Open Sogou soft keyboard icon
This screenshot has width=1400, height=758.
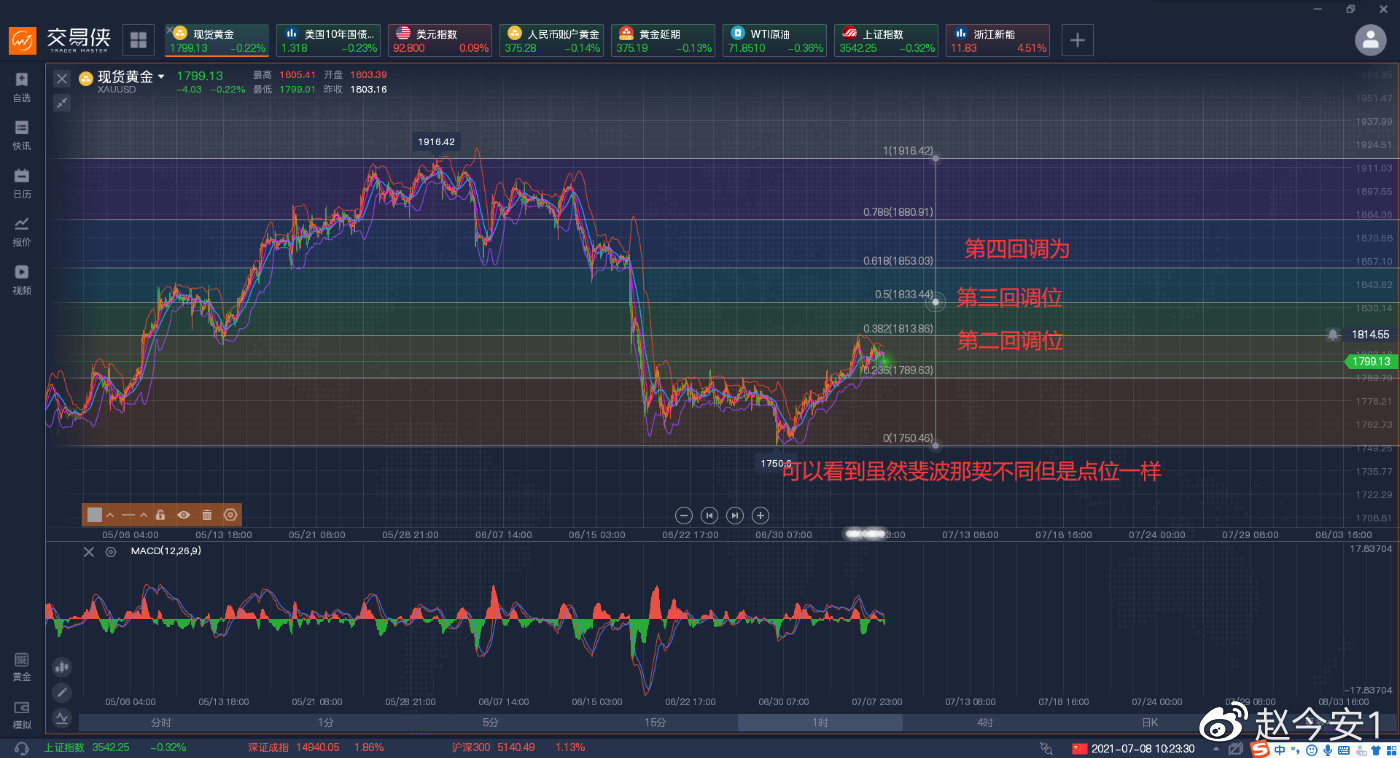(x=1342, y=748)
